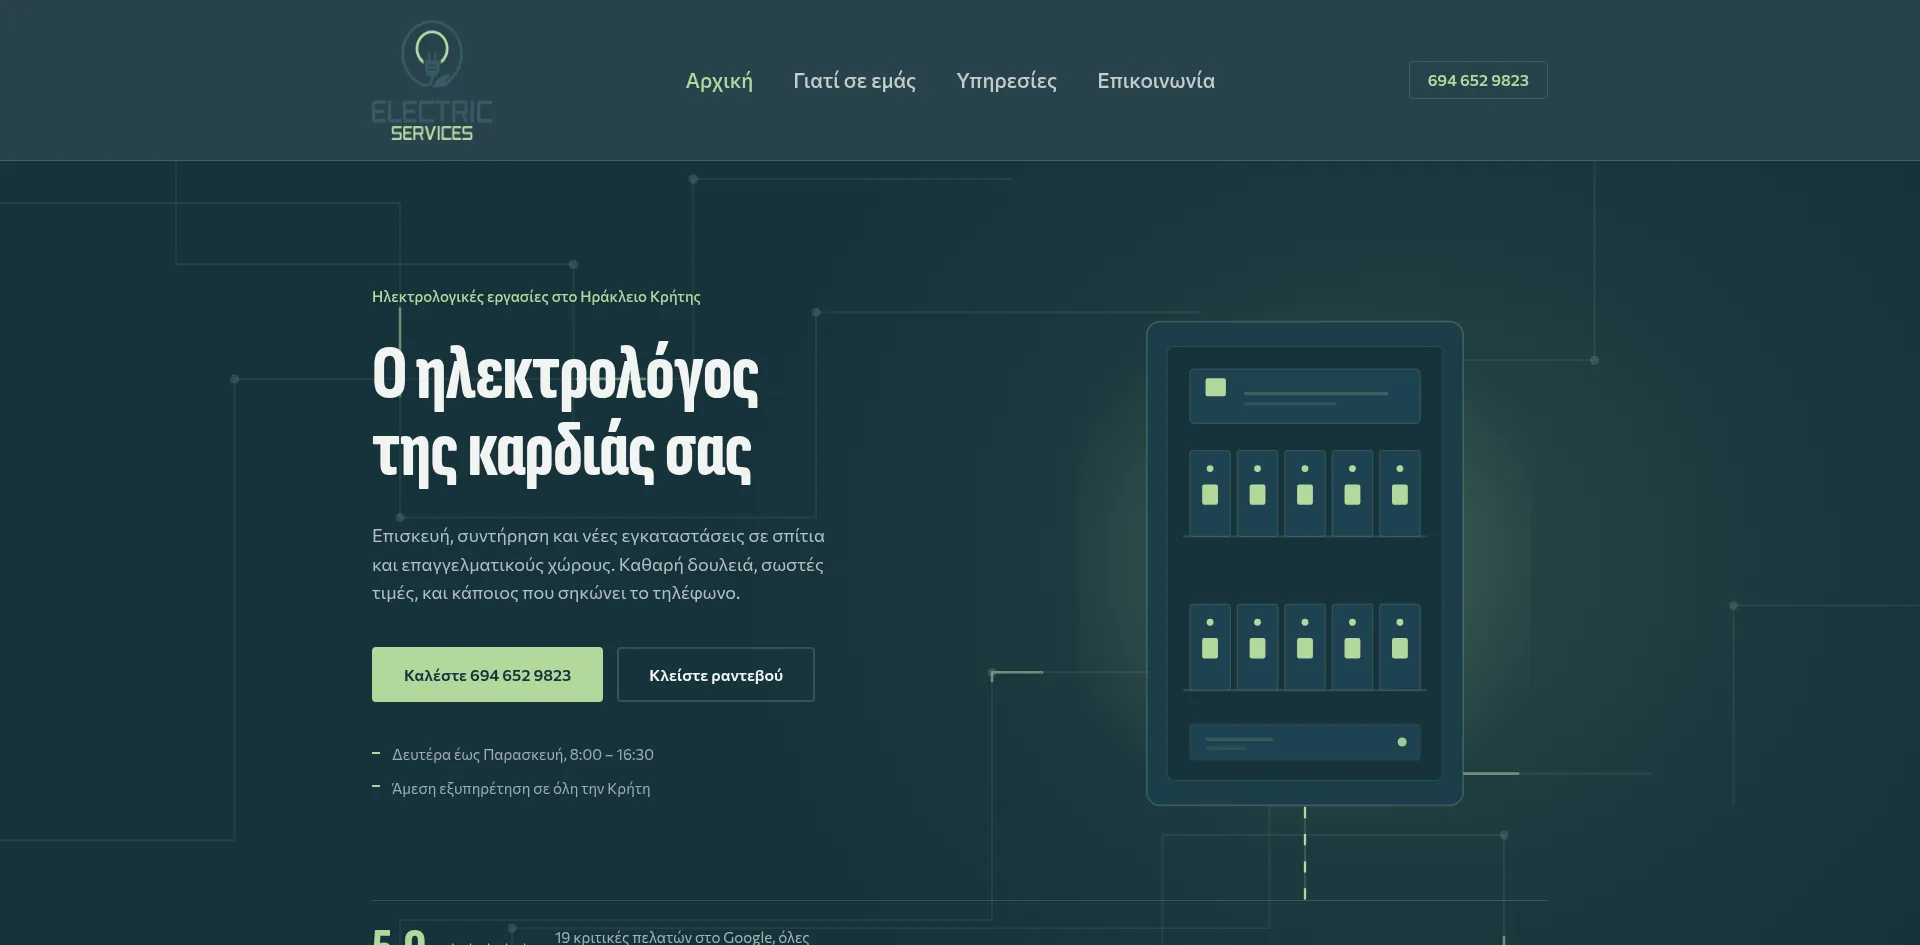Click text Άμεση εξυπηρέτηση σε όλη την Κρήτη
The height and width of the screenshot is (945, 1920).
[521, 789]
